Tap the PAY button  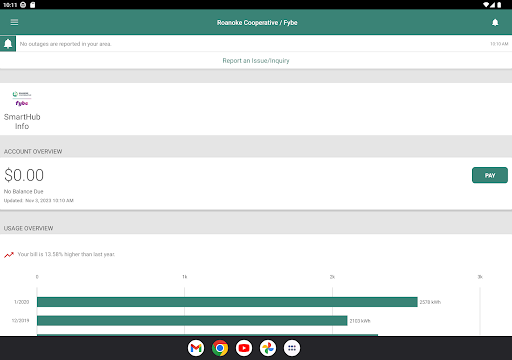(x=490, y=175)
